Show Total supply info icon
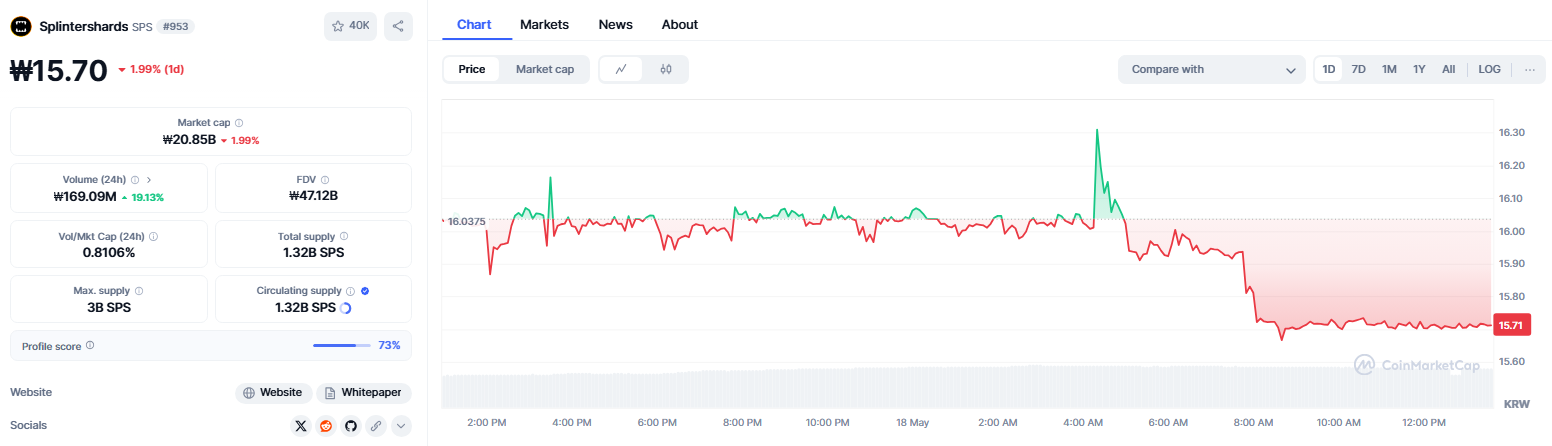Screen dimensions: 1552x446 coord(343,237)
